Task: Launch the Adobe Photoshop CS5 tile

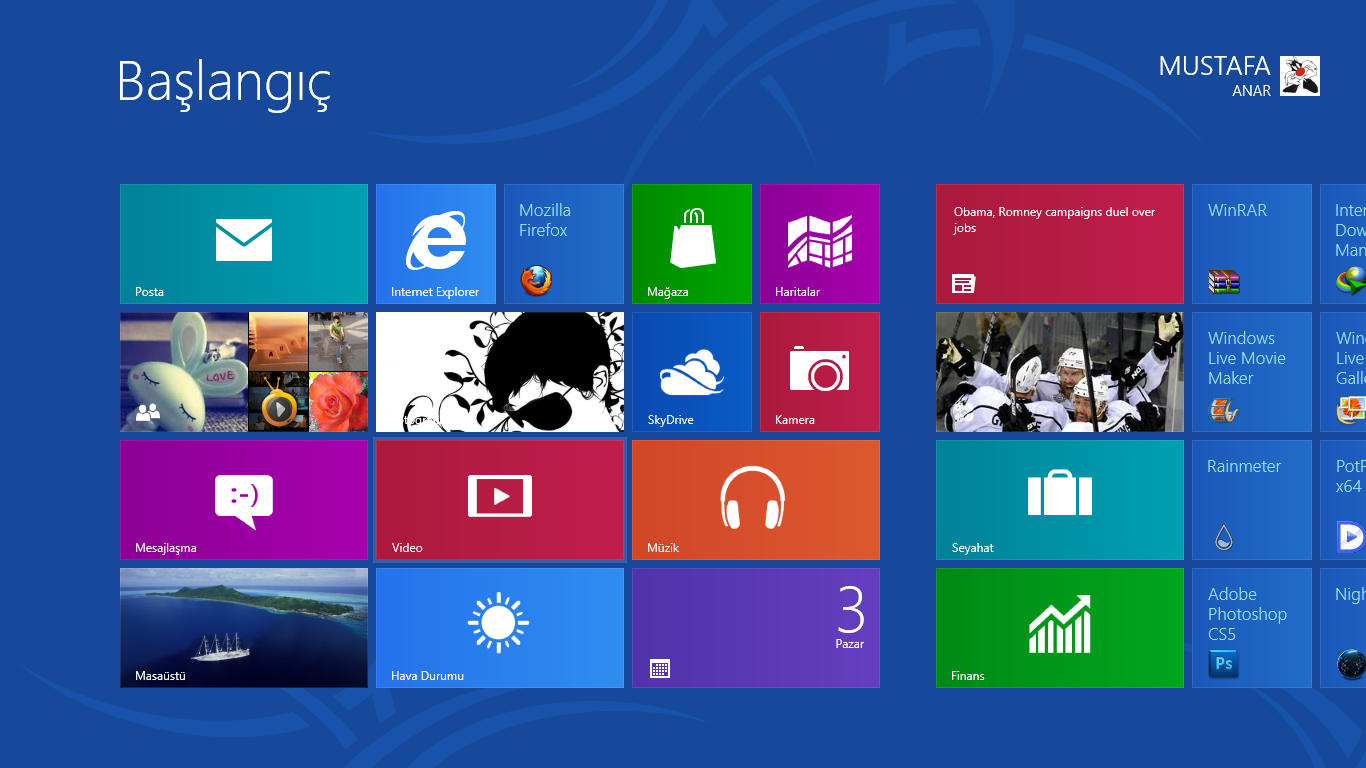Action: [1252, 628]
